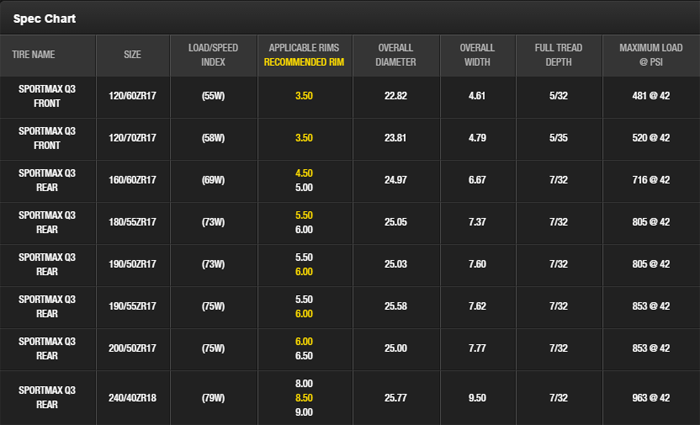Select the TIRE NAME column header

coord(33,54)
